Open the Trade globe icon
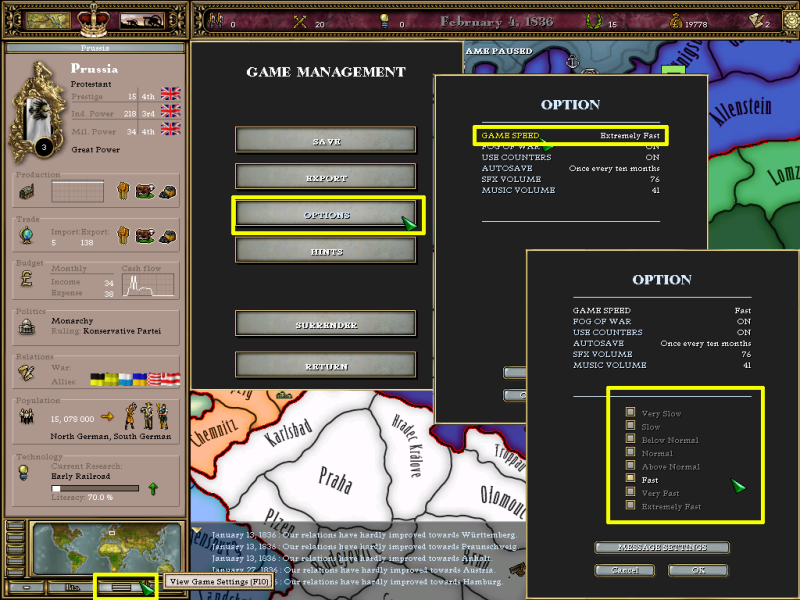The image size is (800, 600). (27, 235)
